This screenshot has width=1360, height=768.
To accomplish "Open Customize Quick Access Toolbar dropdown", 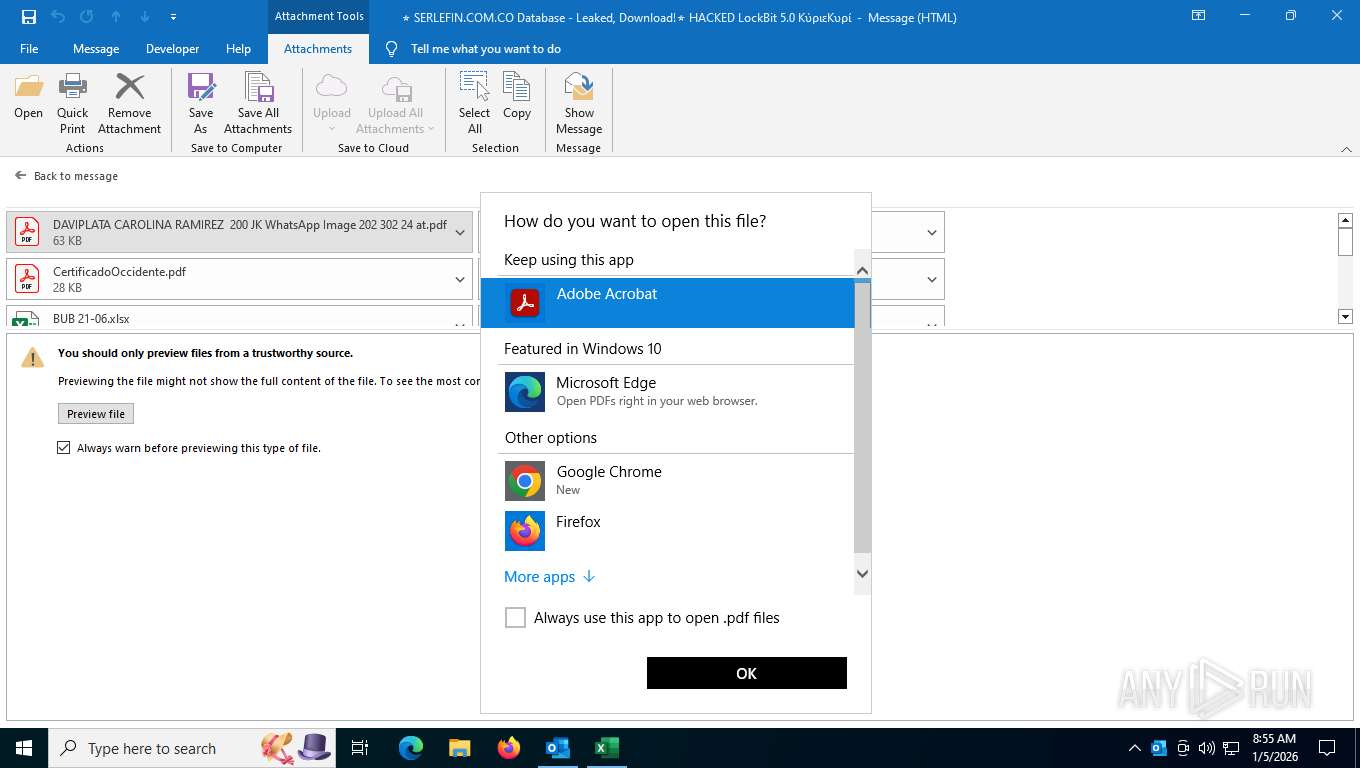I will pos(174,17).
